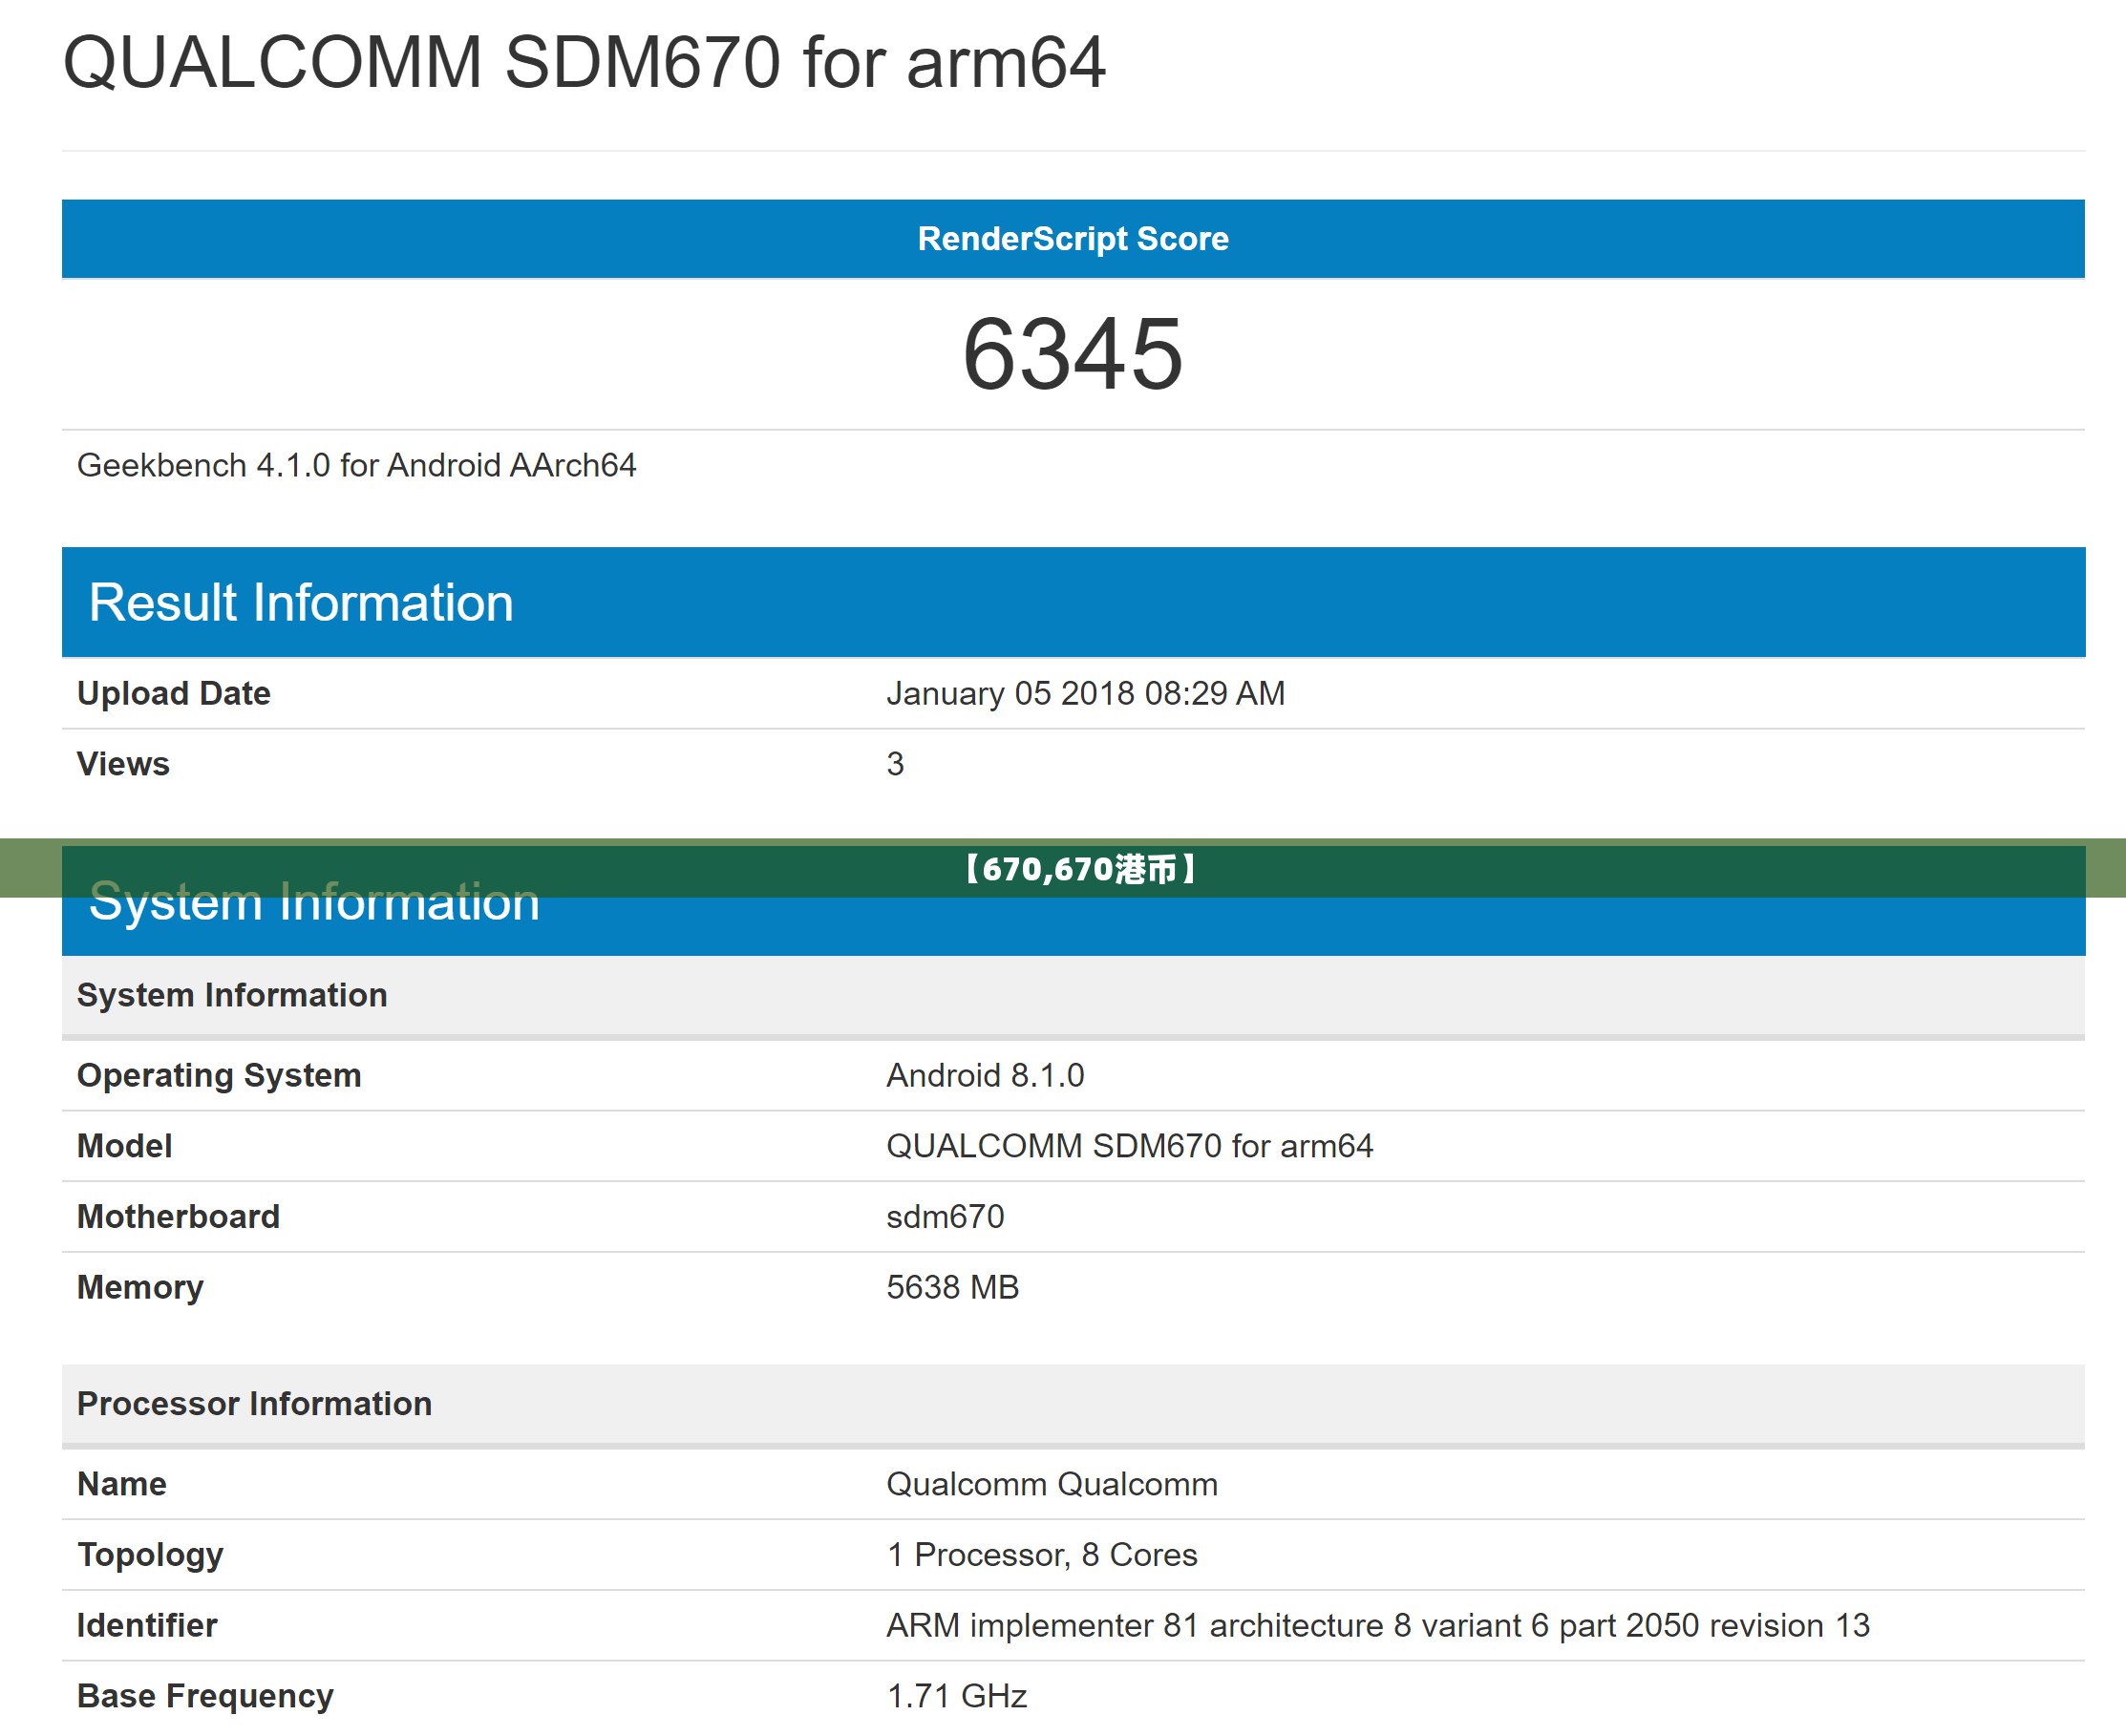Select the ARM implementer 81 identifier value

click(1379, 1627)
